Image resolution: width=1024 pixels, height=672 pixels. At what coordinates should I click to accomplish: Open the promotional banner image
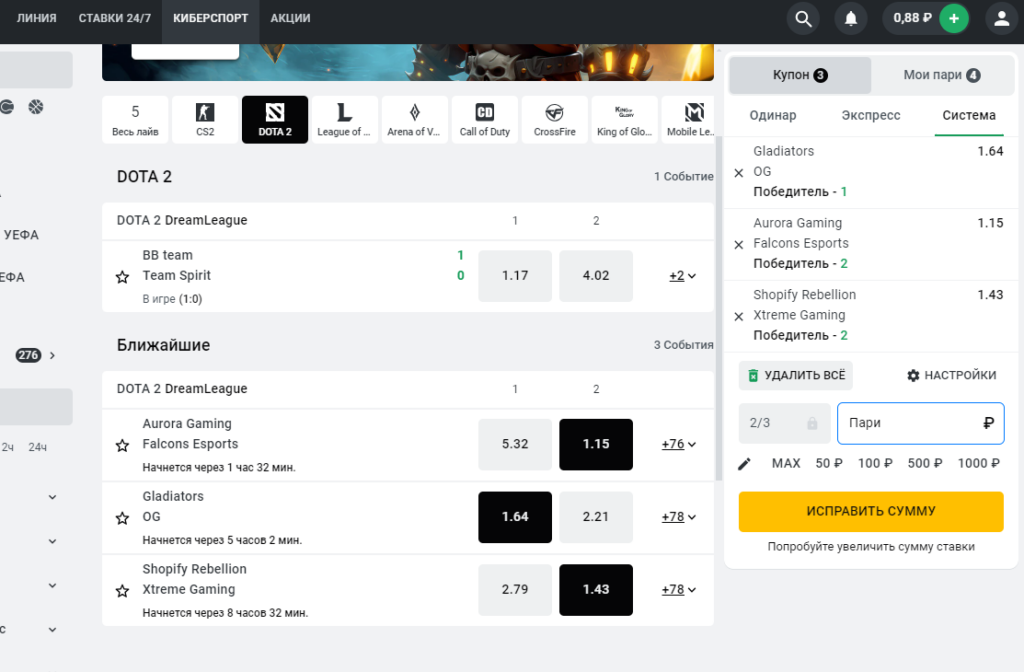coord(408,62)
